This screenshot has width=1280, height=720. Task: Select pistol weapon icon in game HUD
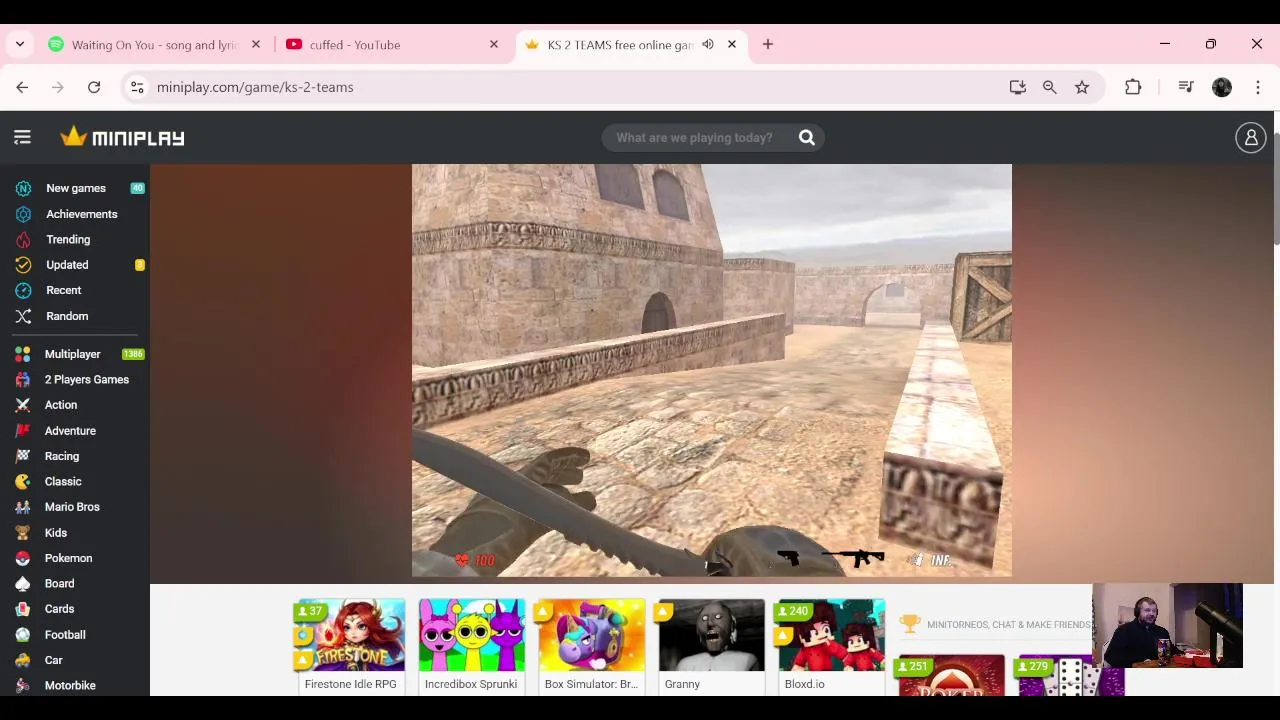(788, 558)
